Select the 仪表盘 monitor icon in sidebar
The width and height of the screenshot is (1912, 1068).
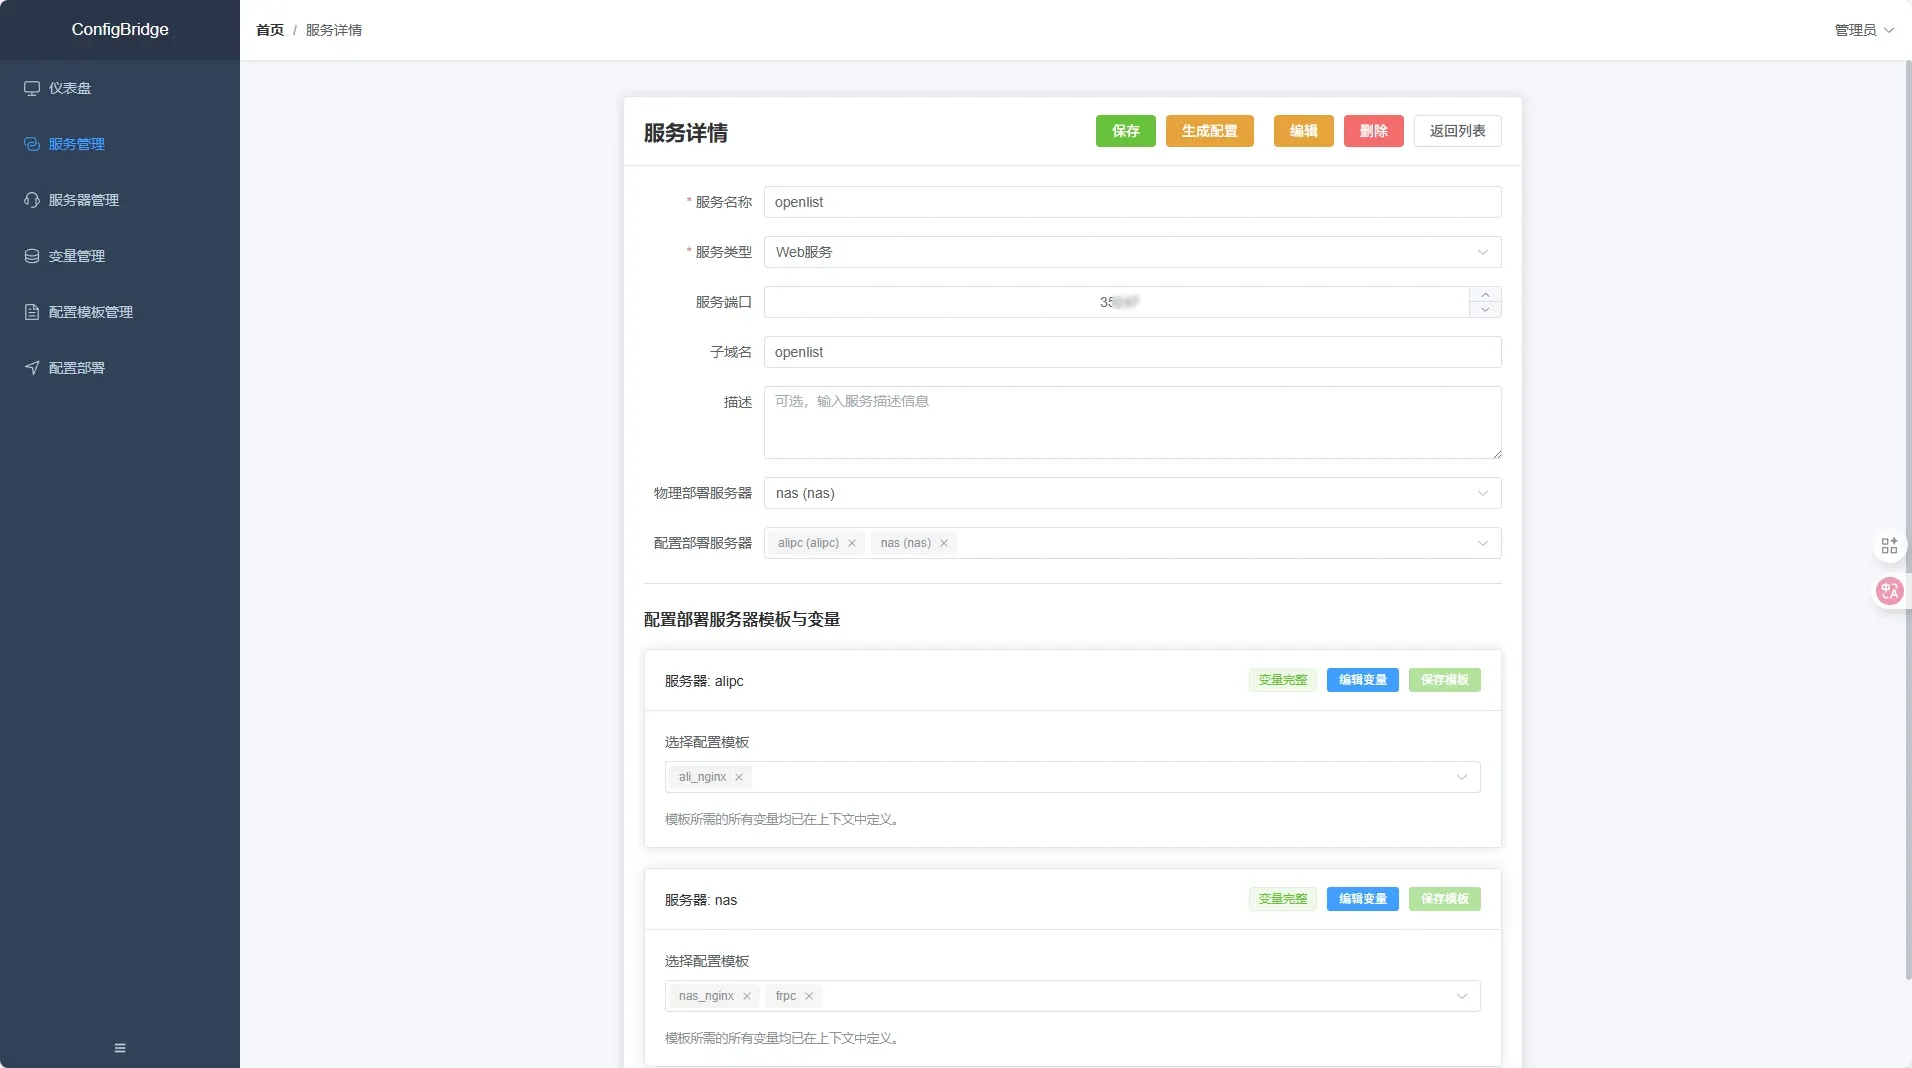click(x=30, y=88)
